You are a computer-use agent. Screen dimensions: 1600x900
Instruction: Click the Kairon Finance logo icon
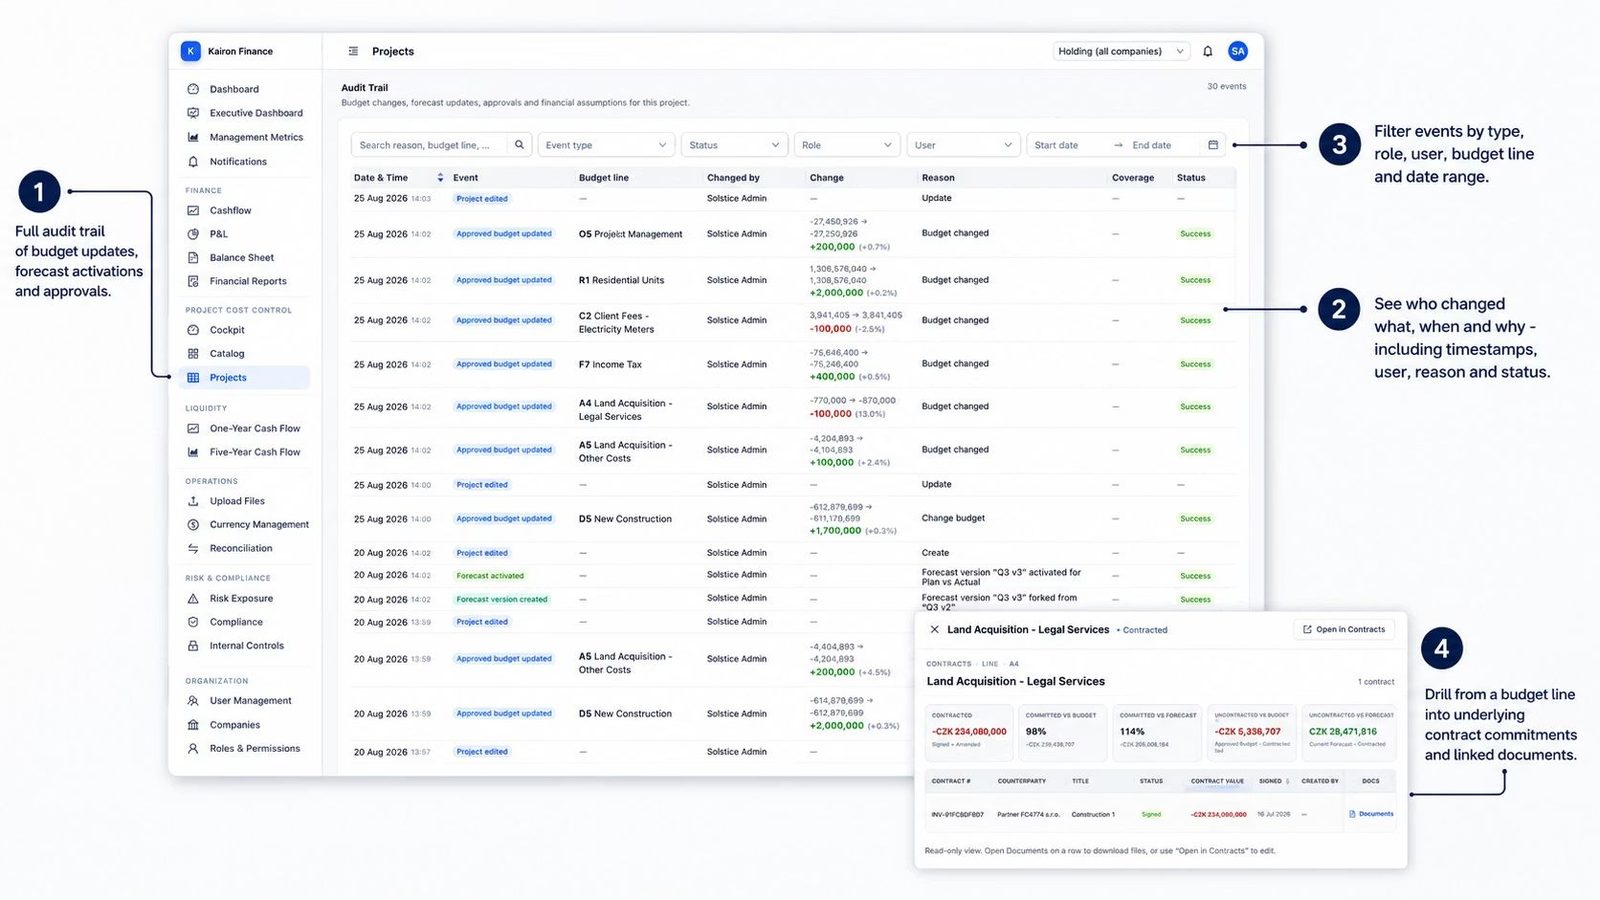point(191,51)
